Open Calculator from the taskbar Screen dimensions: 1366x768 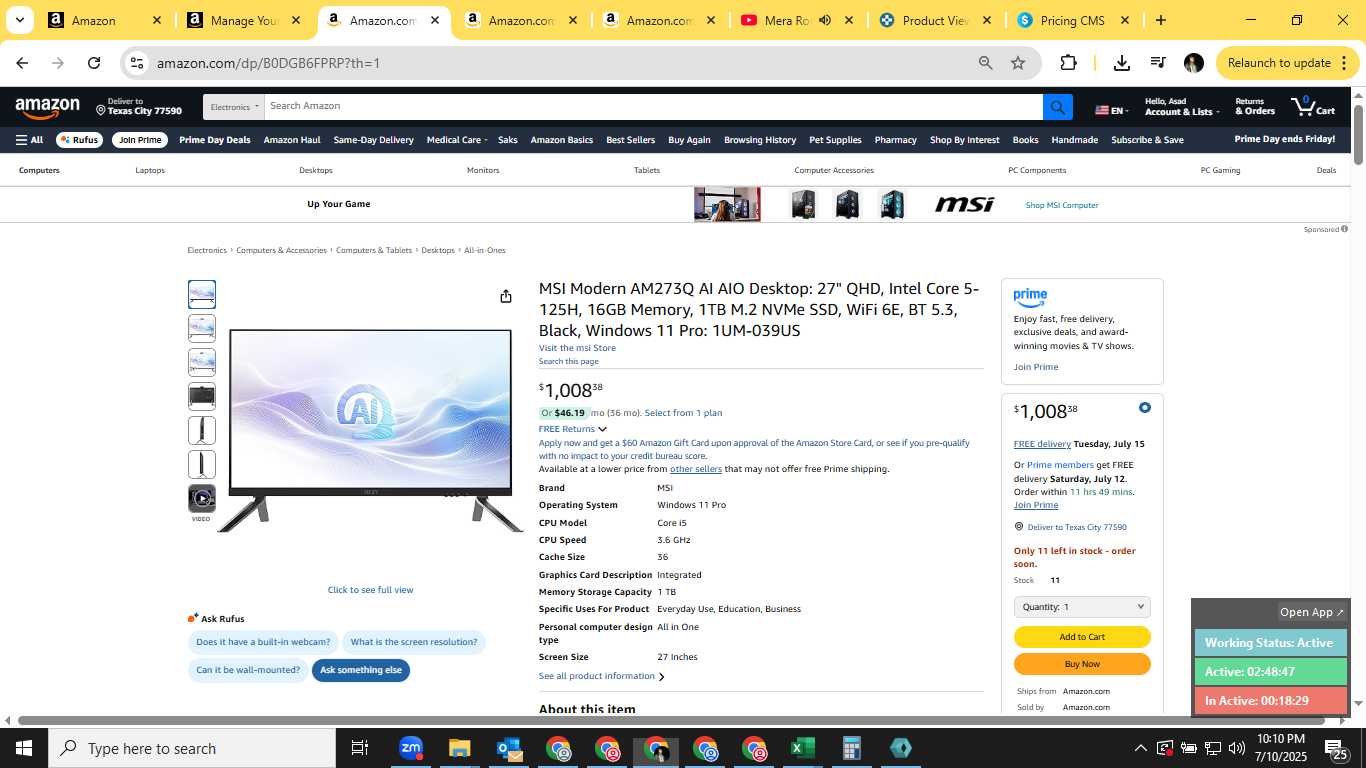pos(851,748)
